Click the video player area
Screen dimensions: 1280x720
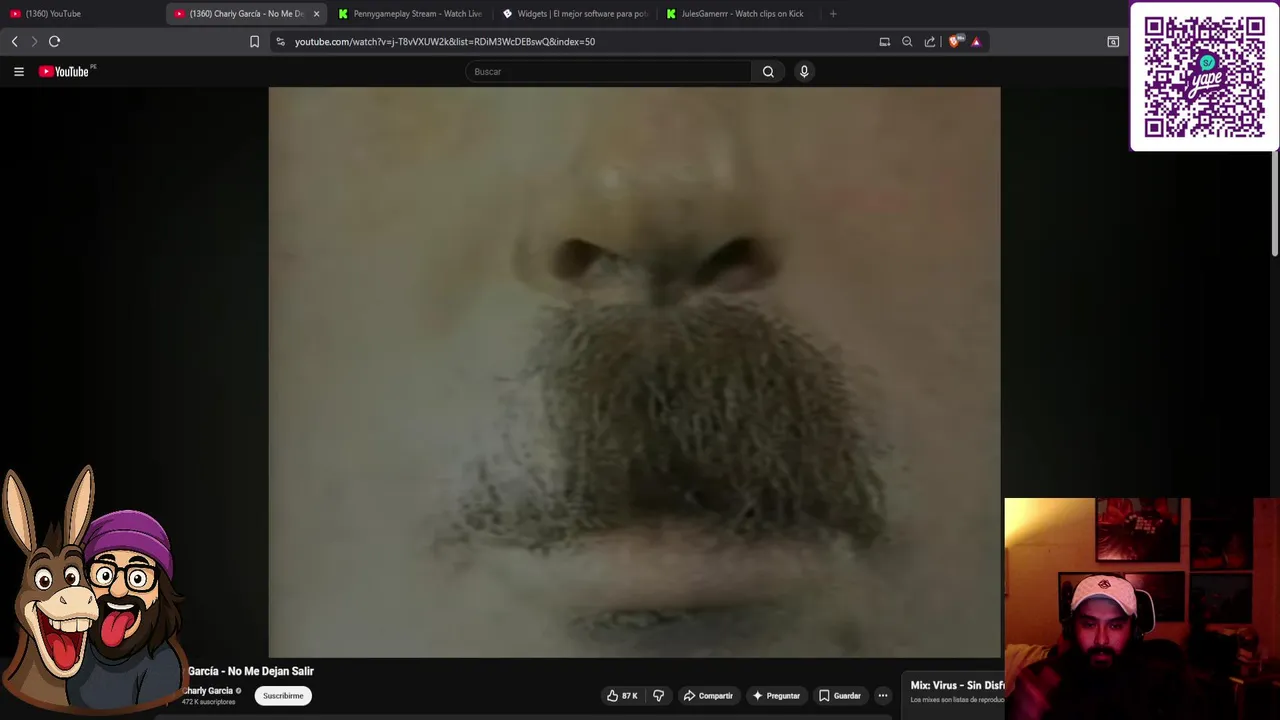(634, 372)
